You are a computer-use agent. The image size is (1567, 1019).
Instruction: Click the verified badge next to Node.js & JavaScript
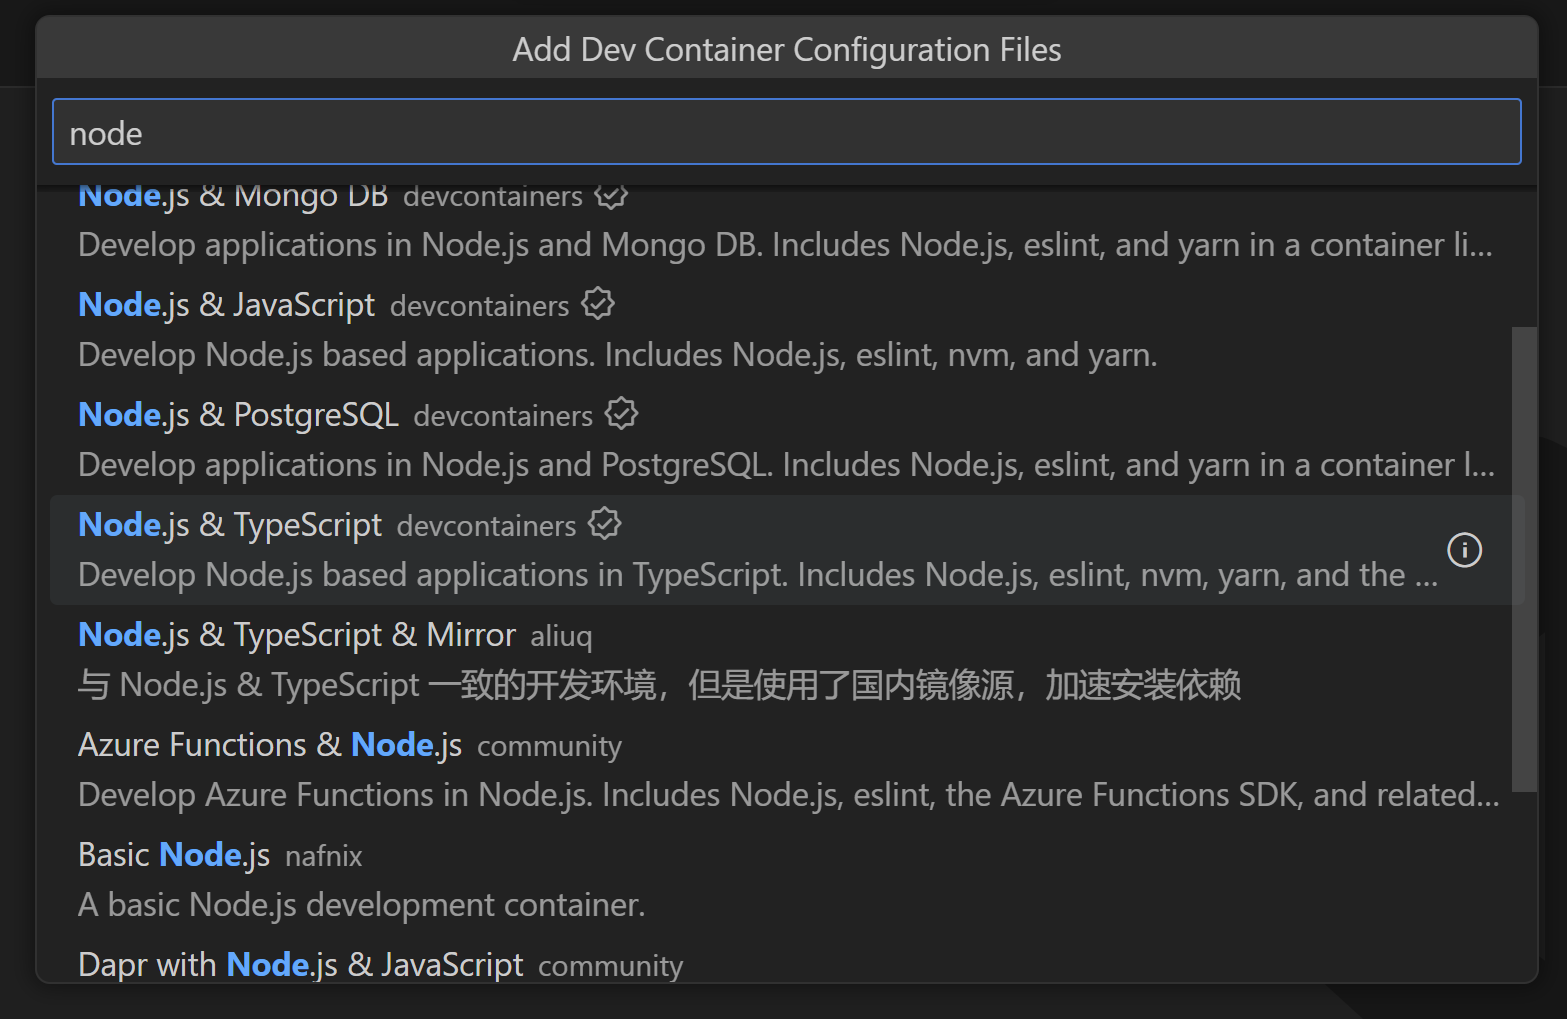[x=598, y=303]
